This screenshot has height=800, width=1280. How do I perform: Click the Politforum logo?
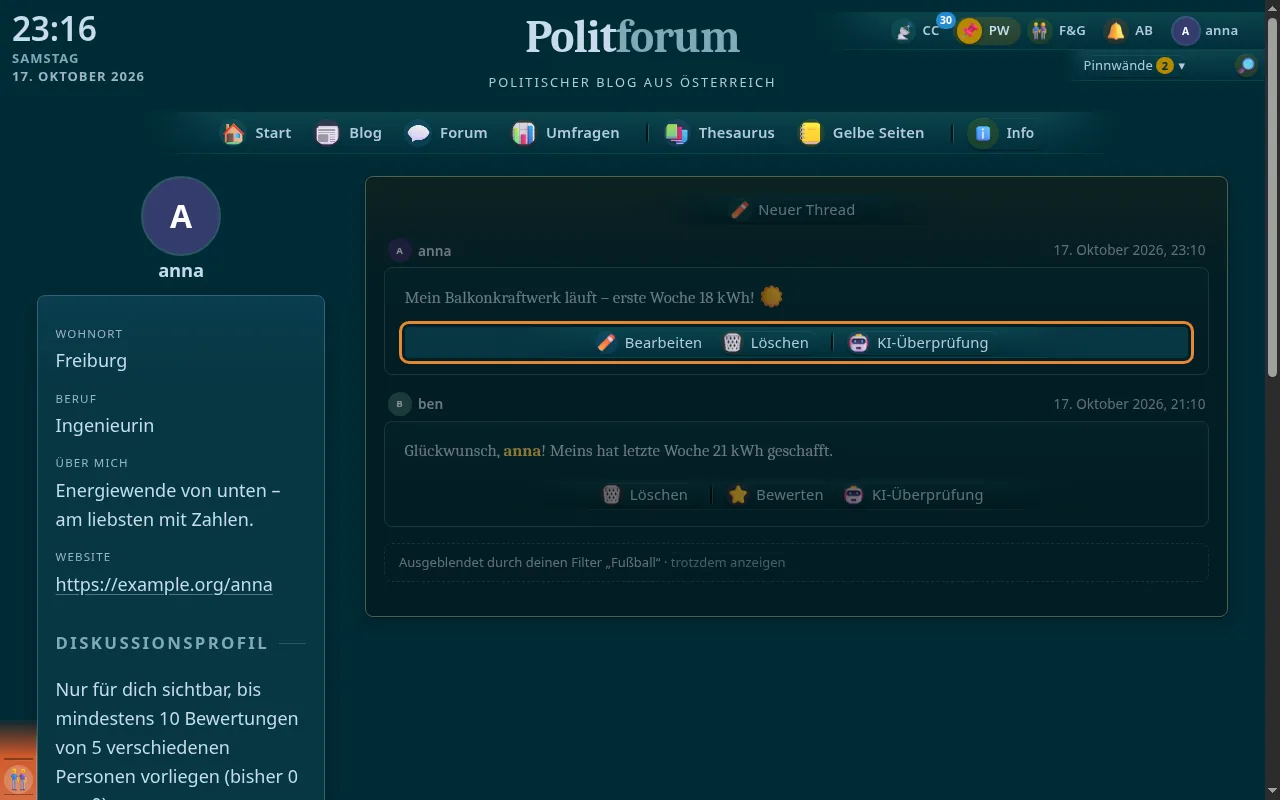[x=633, y=37]
